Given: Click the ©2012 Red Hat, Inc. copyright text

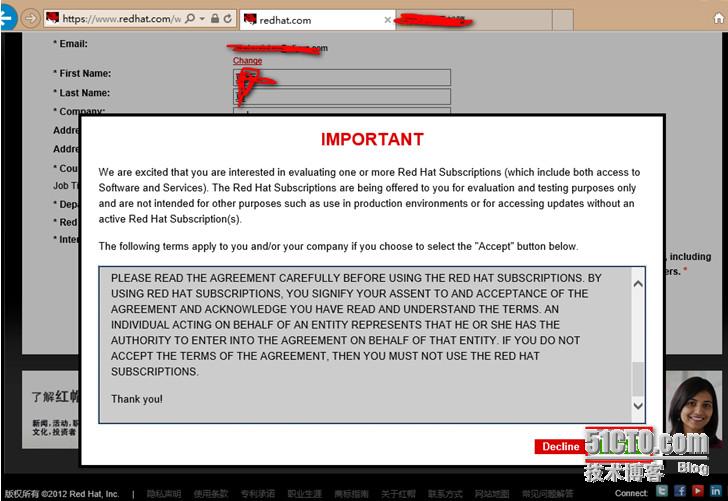Looking at the screenshot, I should (x=80, y=494).
